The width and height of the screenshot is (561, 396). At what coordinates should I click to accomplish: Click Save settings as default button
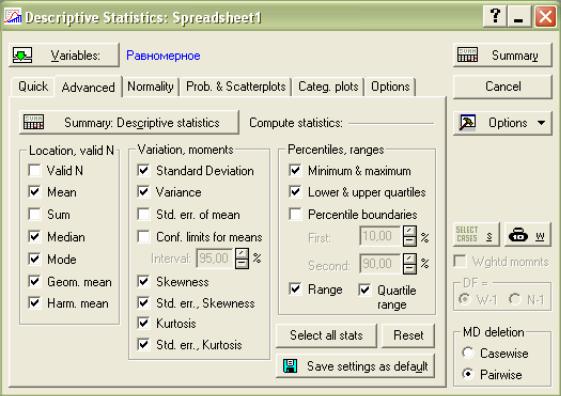[356, 366]
